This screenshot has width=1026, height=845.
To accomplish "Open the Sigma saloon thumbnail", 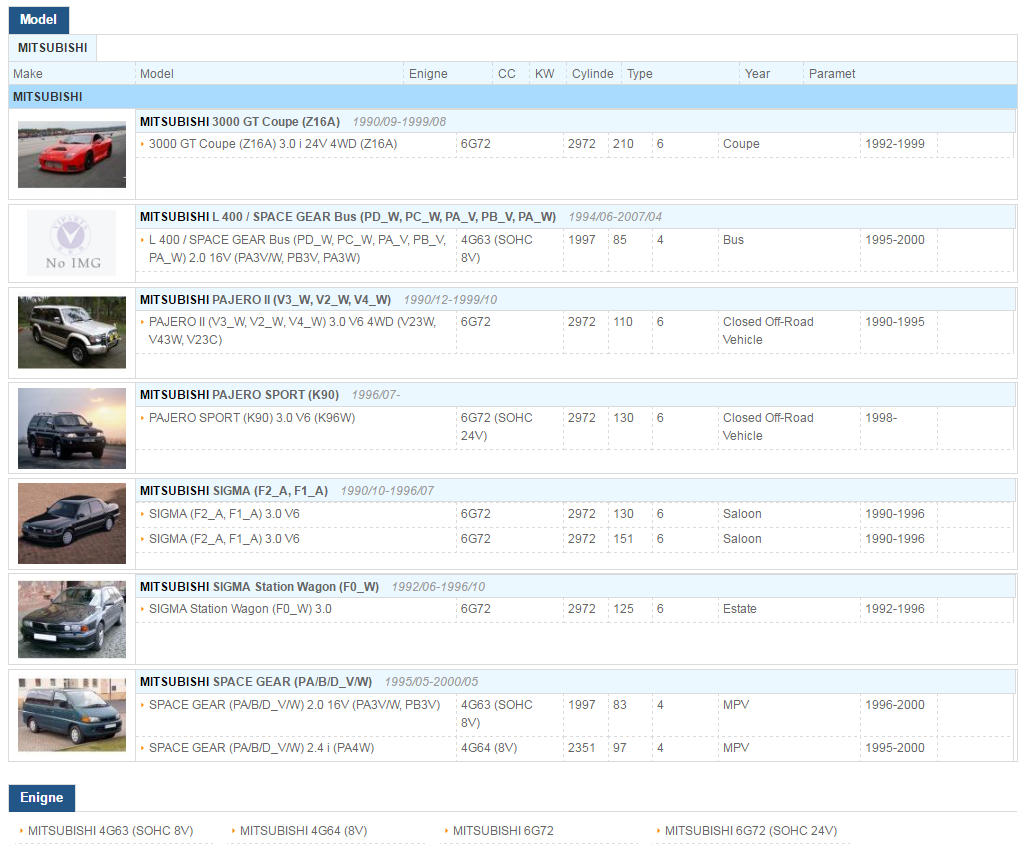I will pos(72,524).
